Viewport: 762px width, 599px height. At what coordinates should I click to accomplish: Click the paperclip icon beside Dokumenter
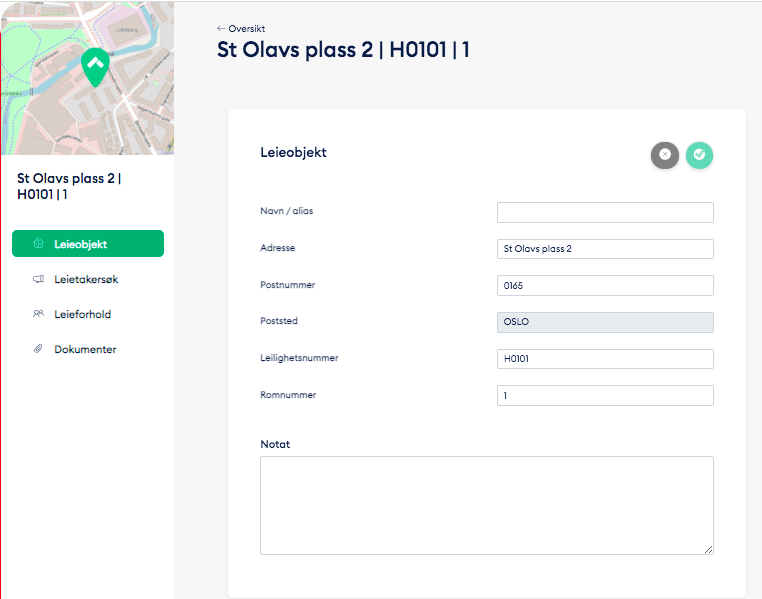pyautogui.click(x=38, y=349)
